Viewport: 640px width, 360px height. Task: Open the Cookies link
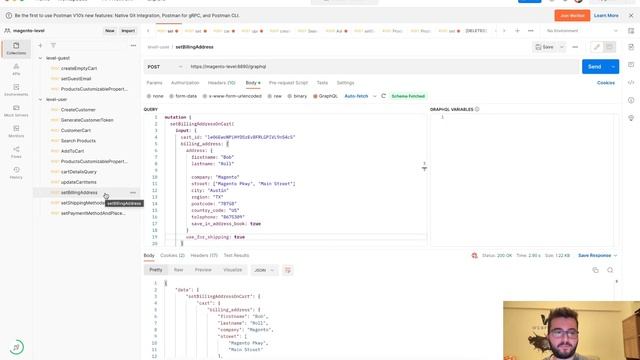click(606, 83)
